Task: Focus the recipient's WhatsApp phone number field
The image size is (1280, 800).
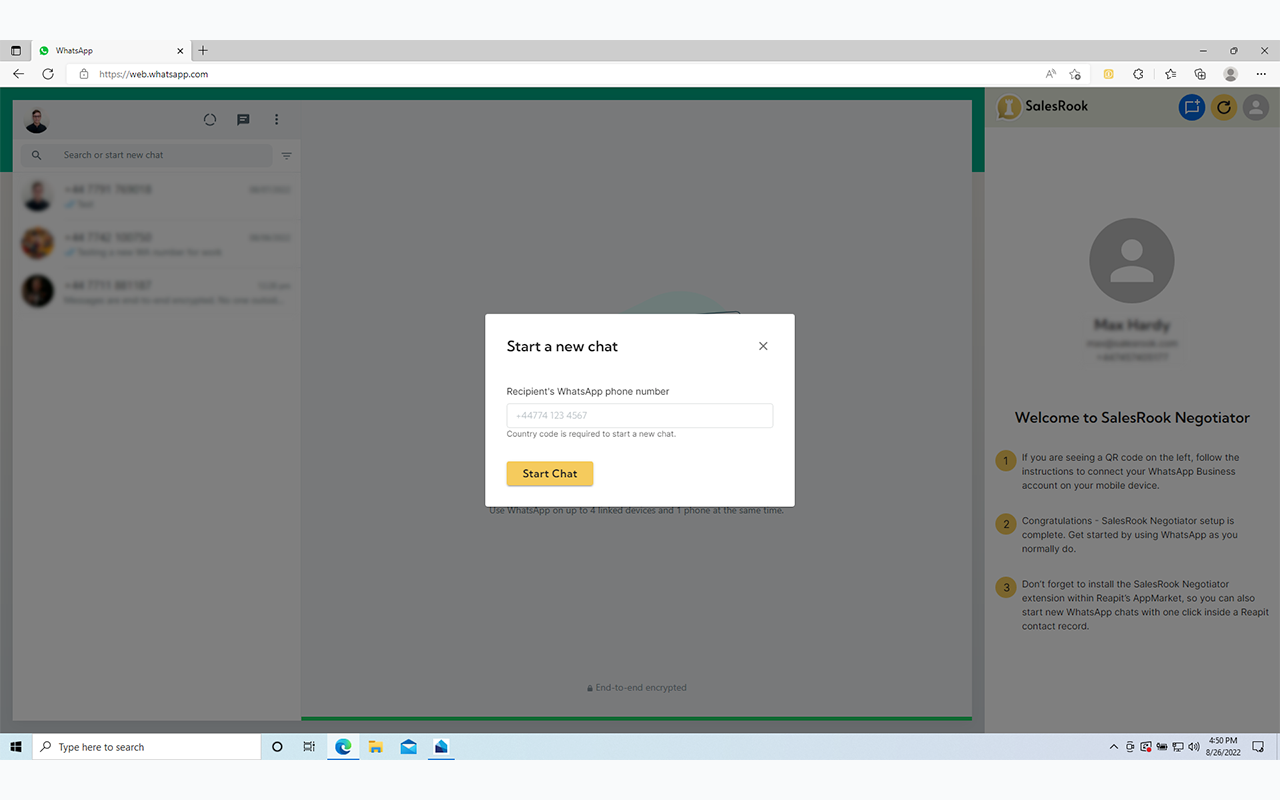Action: tap(640, 415)
